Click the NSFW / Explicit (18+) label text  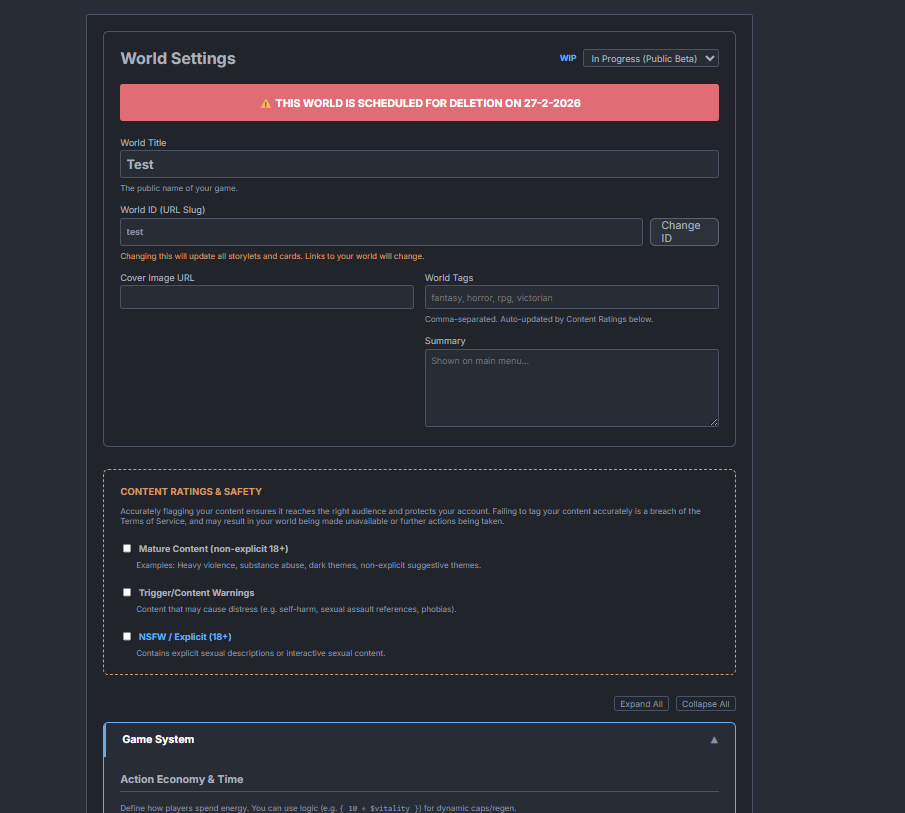[x=185, y=636]
